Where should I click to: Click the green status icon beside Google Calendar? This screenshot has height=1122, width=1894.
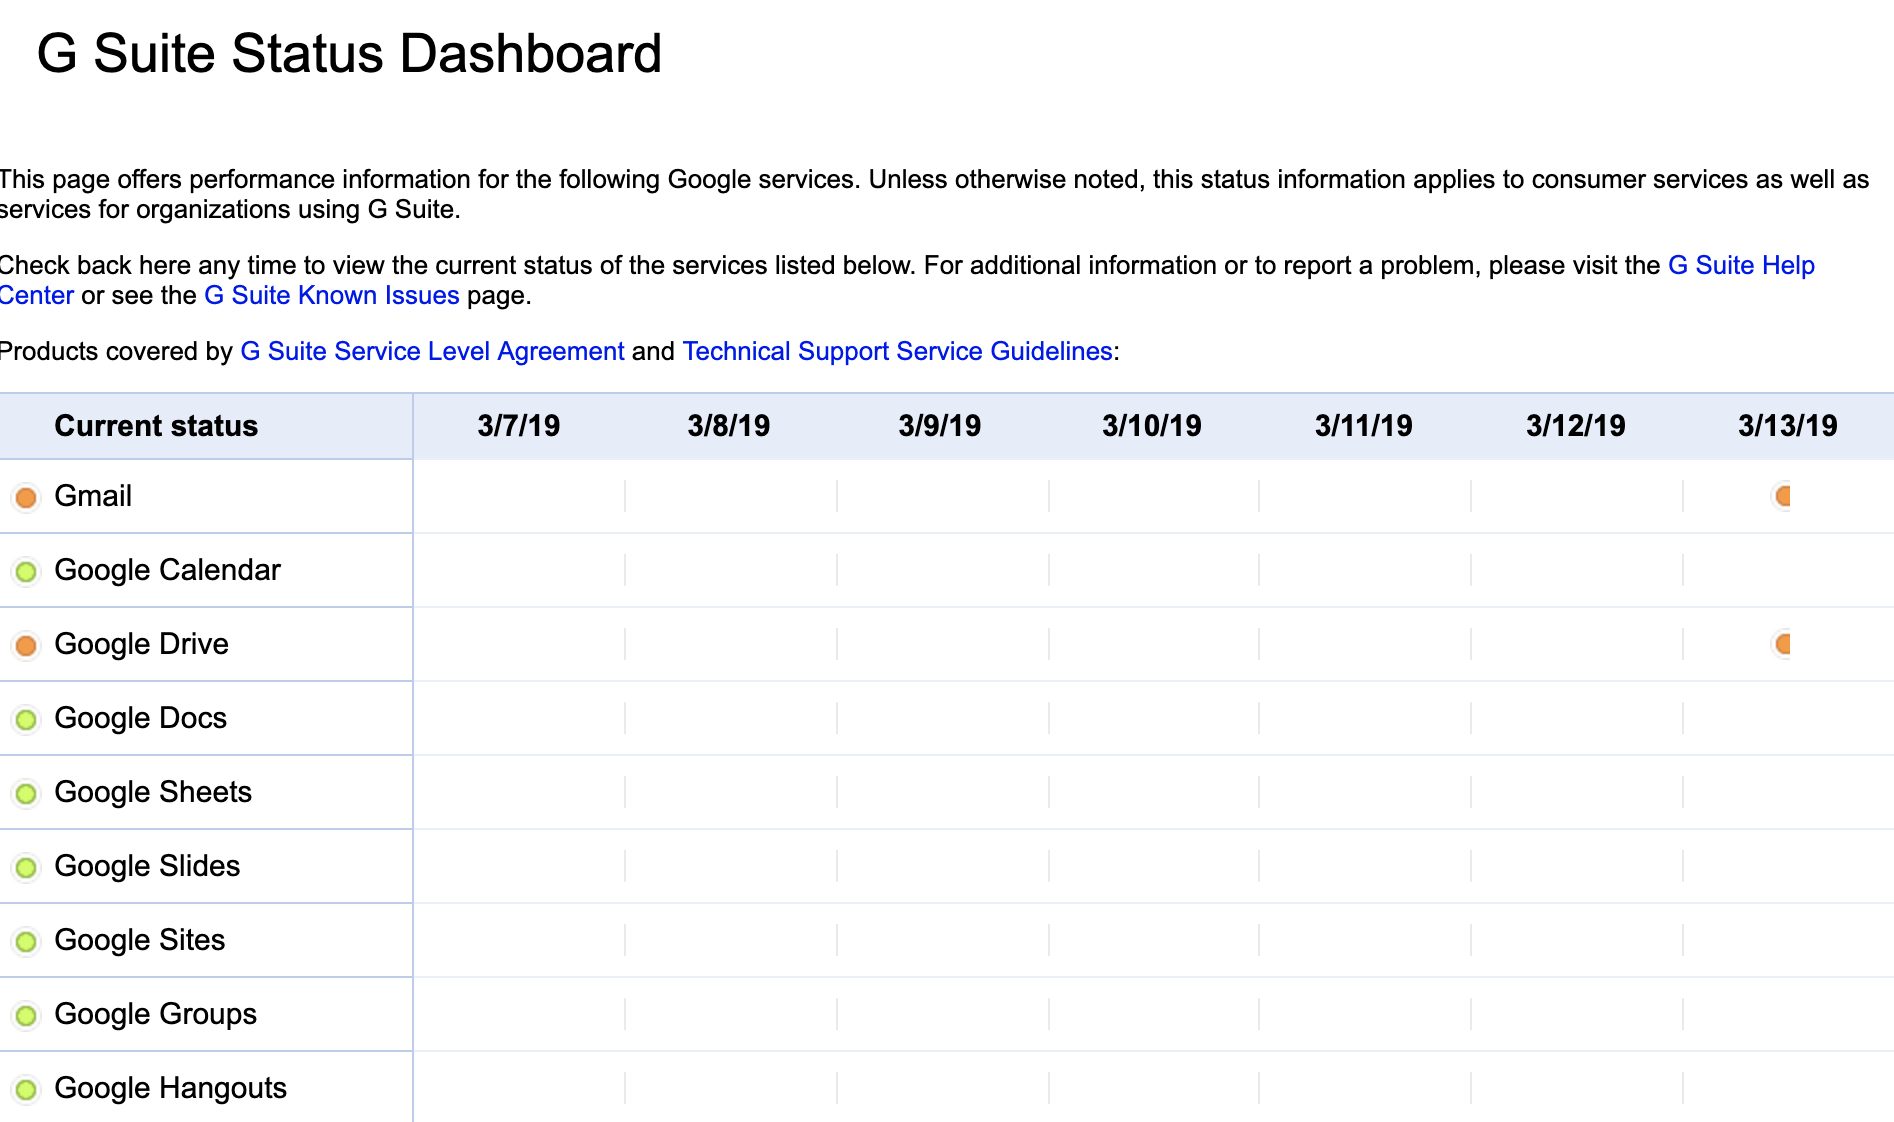[26, 571]
